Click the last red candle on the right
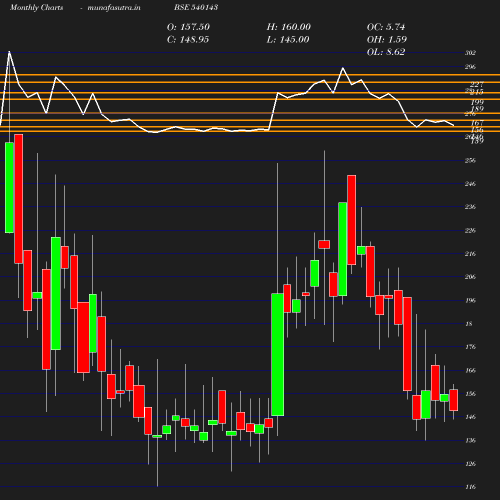 point(453,400)
